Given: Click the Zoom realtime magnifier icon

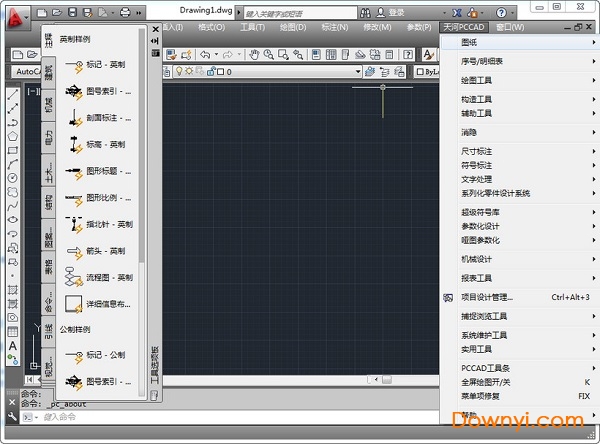Looking at the screenshot, I should [269, 55].
